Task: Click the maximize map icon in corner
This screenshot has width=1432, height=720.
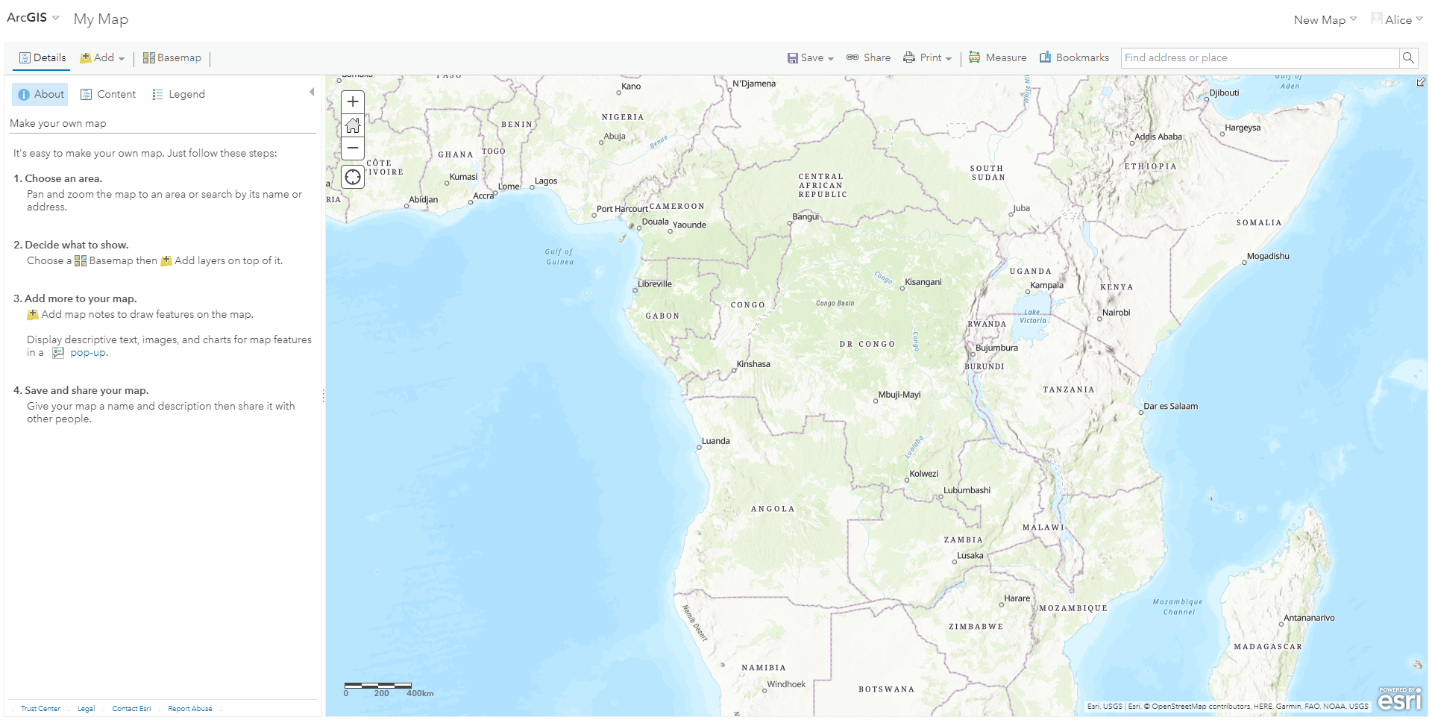Action: pos(1420,83)
